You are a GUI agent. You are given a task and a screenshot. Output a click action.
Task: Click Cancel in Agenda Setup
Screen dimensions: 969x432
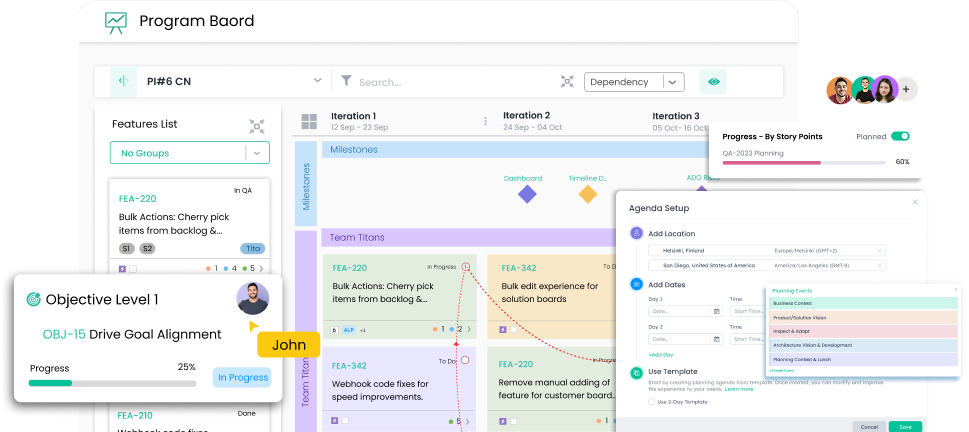pyautogui.click(x=868, y=427)
